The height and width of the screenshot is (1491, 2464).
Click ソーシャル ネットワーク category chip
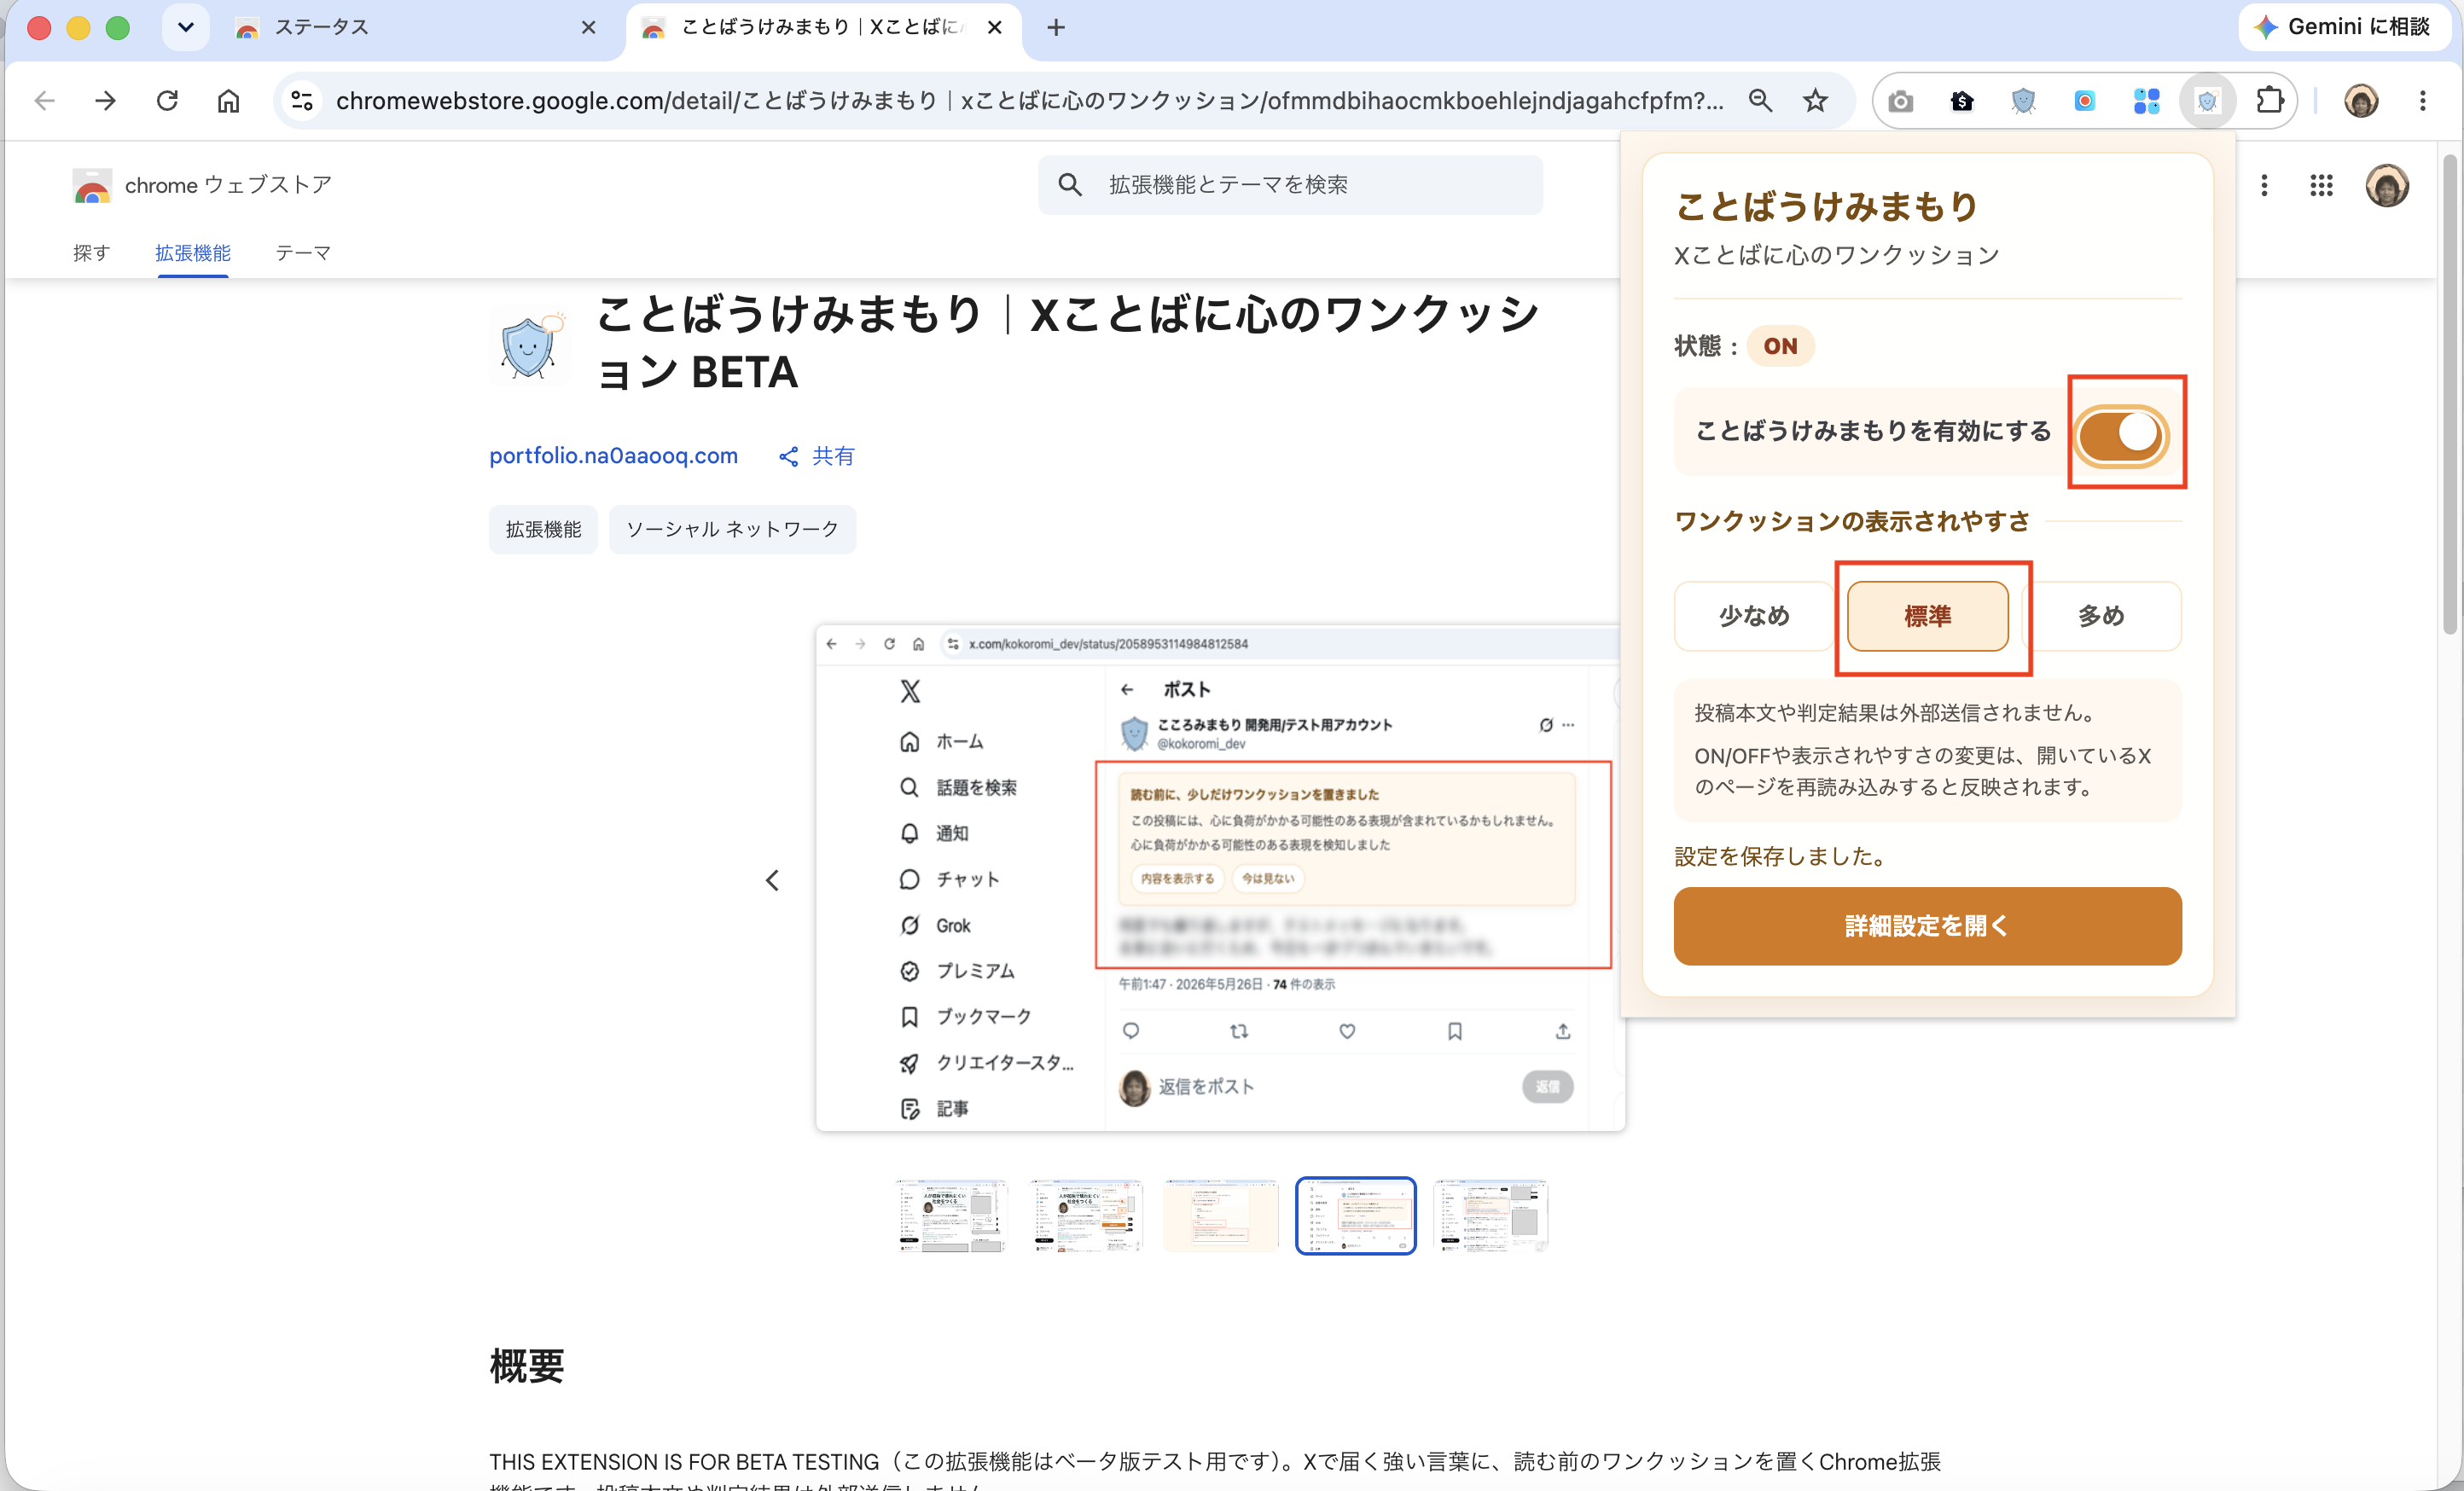(x=732, y=529)
